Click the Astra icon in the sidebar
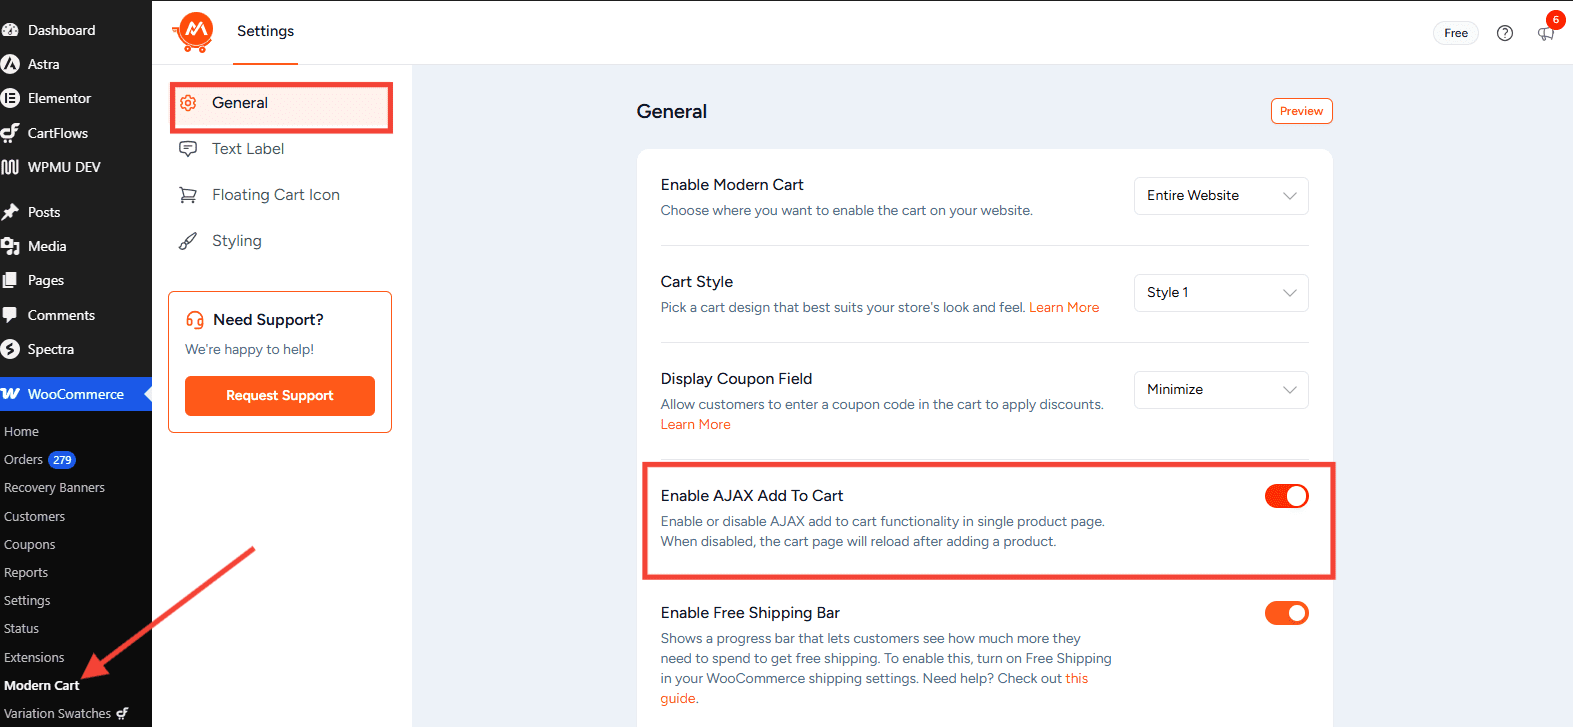Screen dimensions: 1573x727 point(11,64)
